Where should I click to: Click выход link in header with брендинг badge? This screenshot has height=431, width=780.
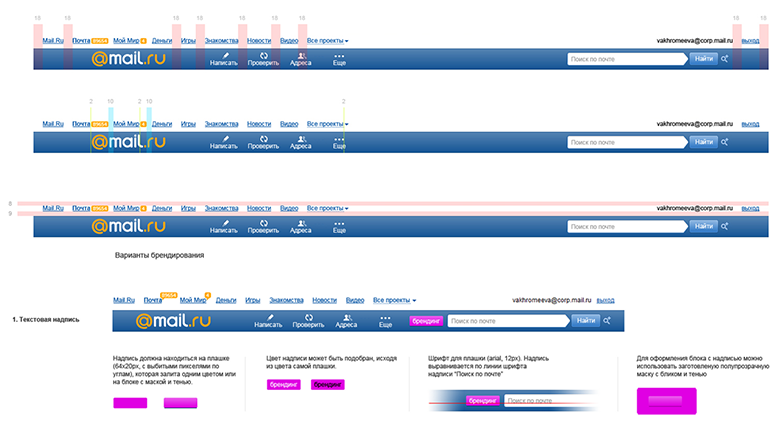(x=605, y=300)
